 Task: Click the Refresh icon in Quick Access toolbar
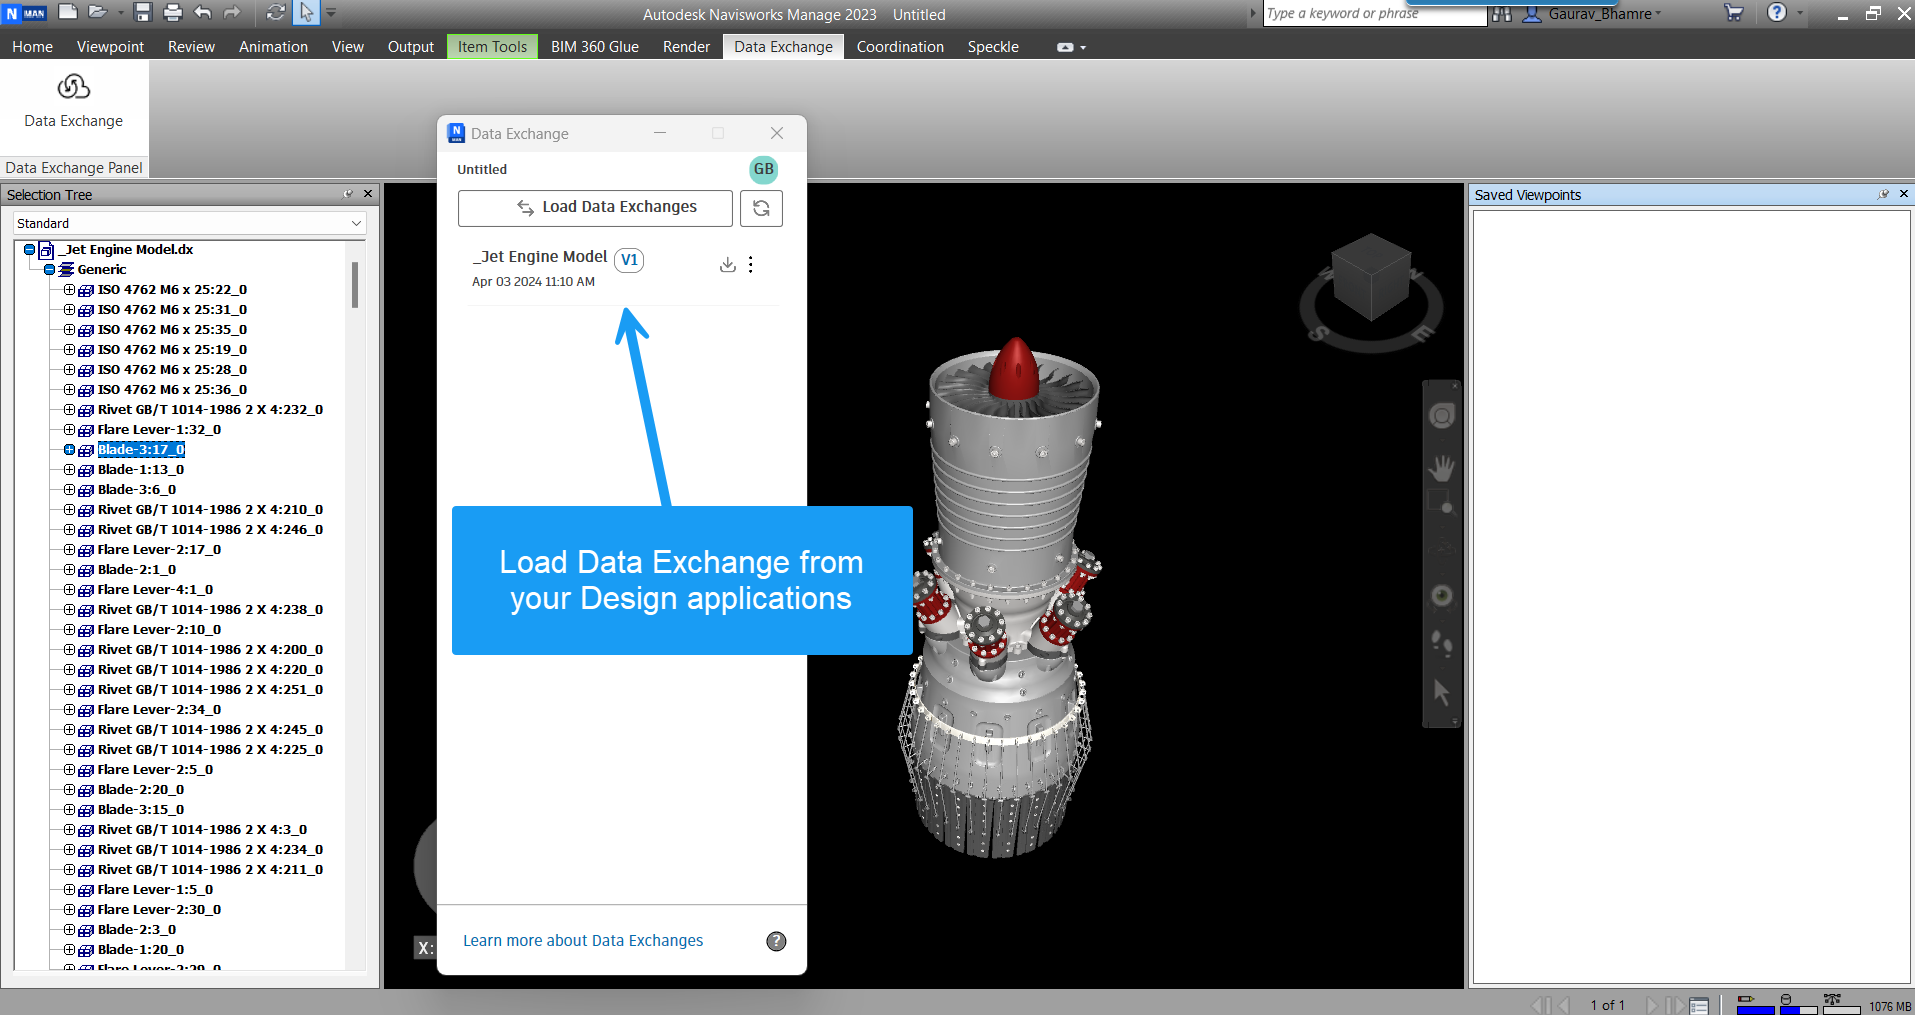276,12
